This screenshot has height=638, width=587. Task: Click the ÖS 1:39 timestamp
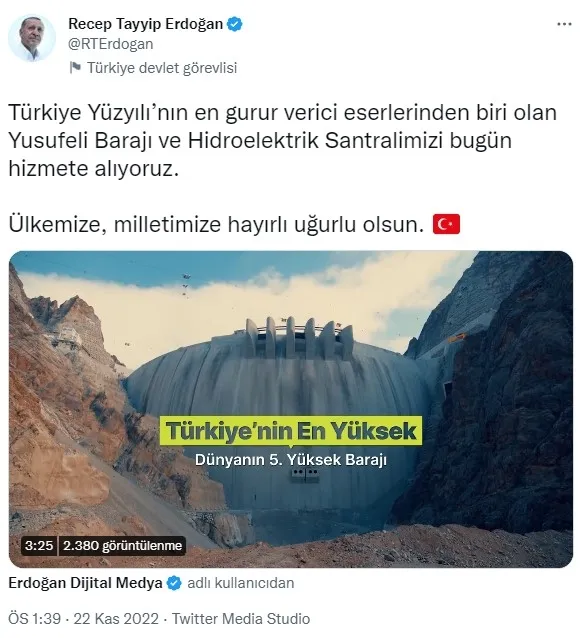35,619
